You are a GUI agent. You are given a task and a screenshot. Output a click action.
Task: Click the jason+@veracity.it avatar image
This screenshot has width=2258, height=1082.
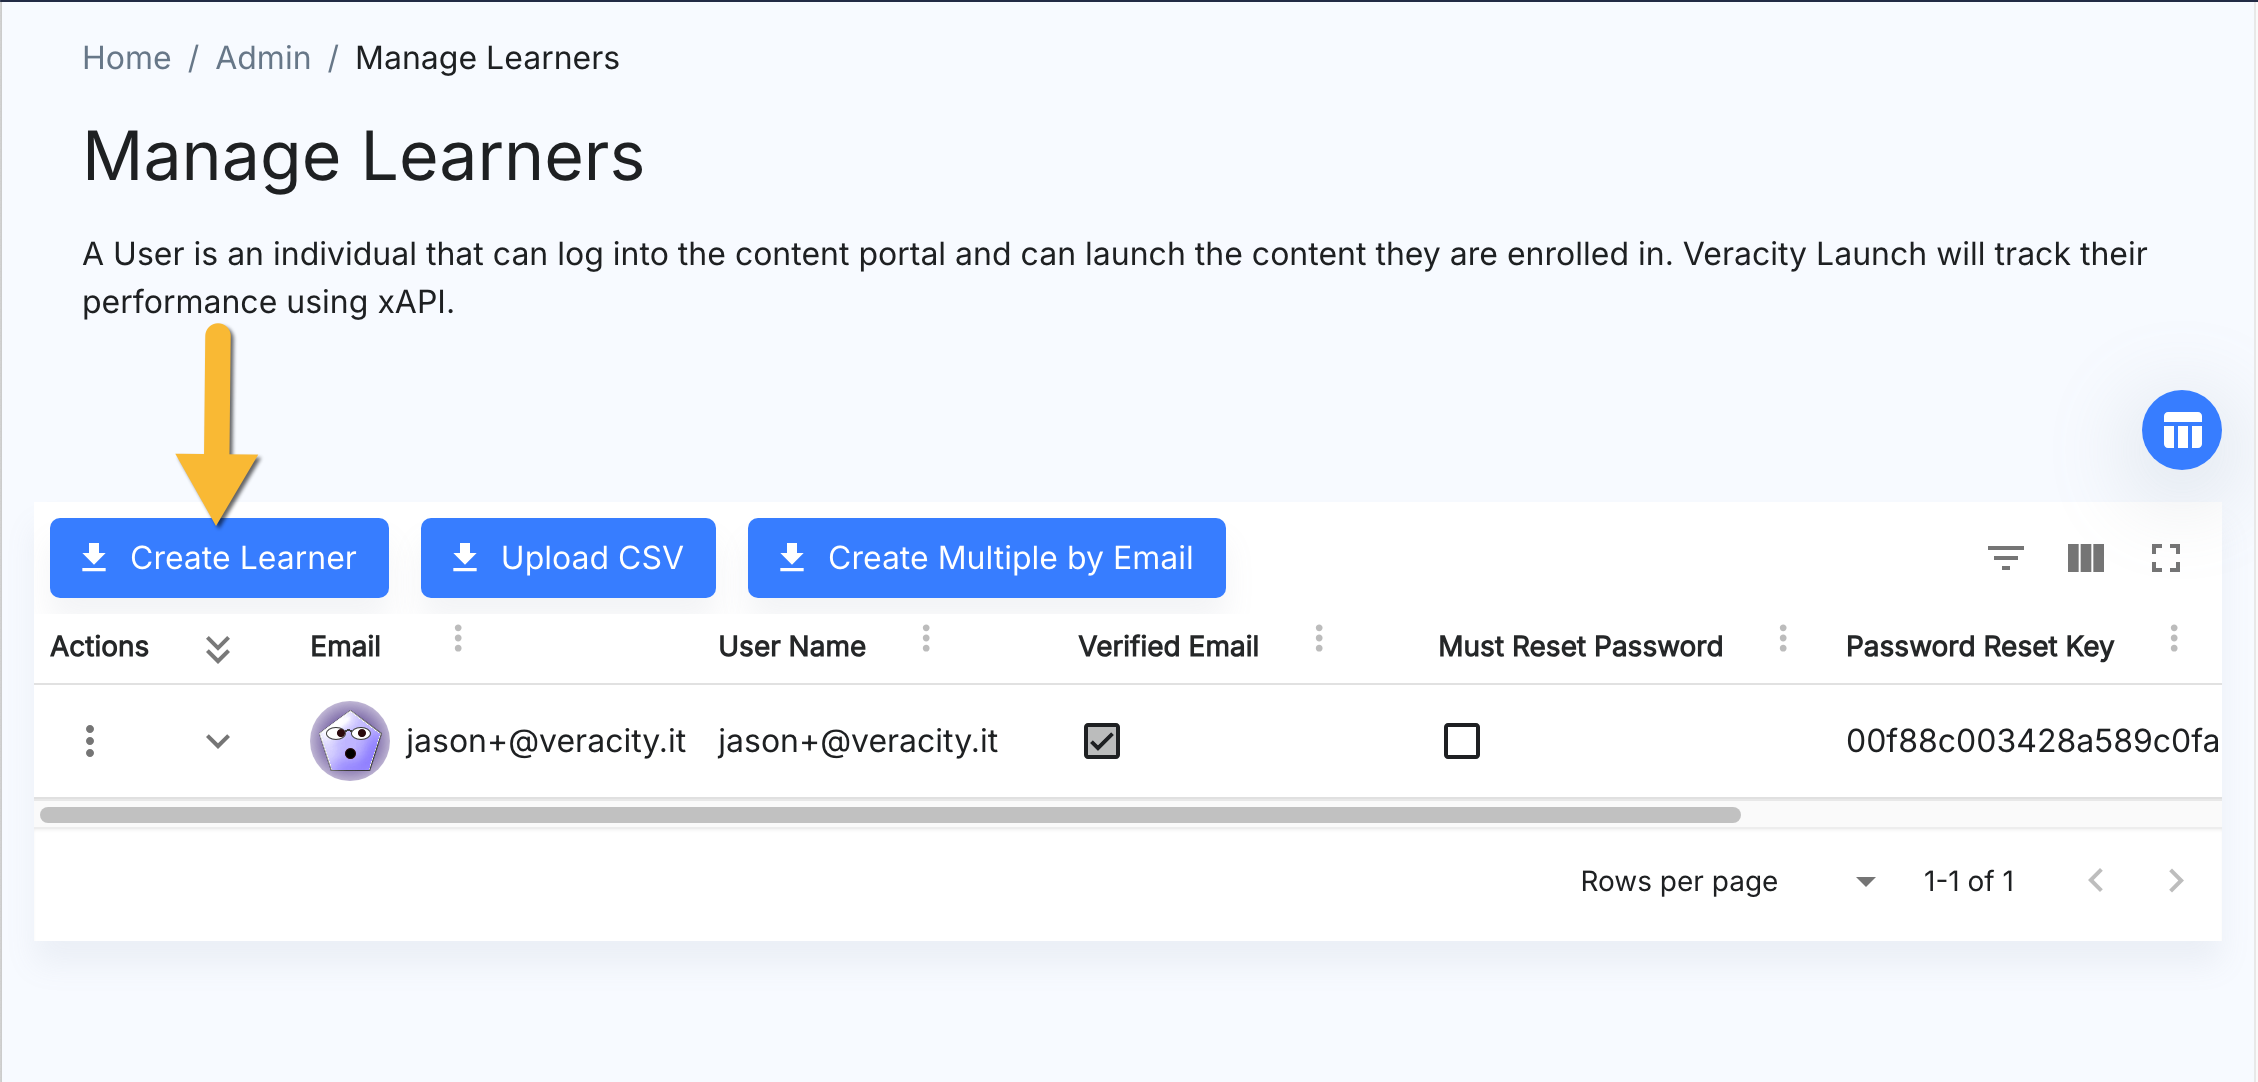(x=349, y=741)
